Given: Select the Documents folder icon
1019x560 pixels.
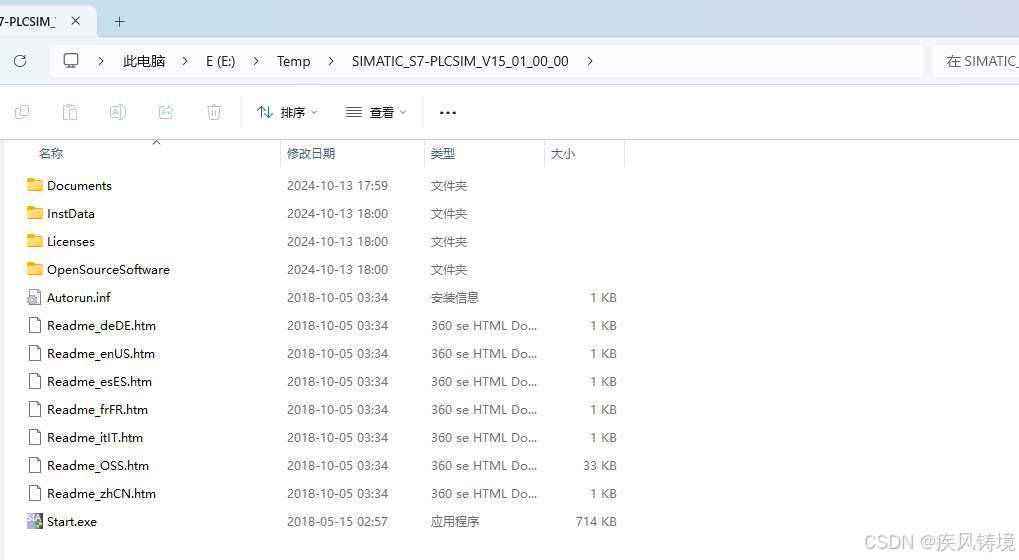Looking at the screenshot, I should [x=35, y=185].
